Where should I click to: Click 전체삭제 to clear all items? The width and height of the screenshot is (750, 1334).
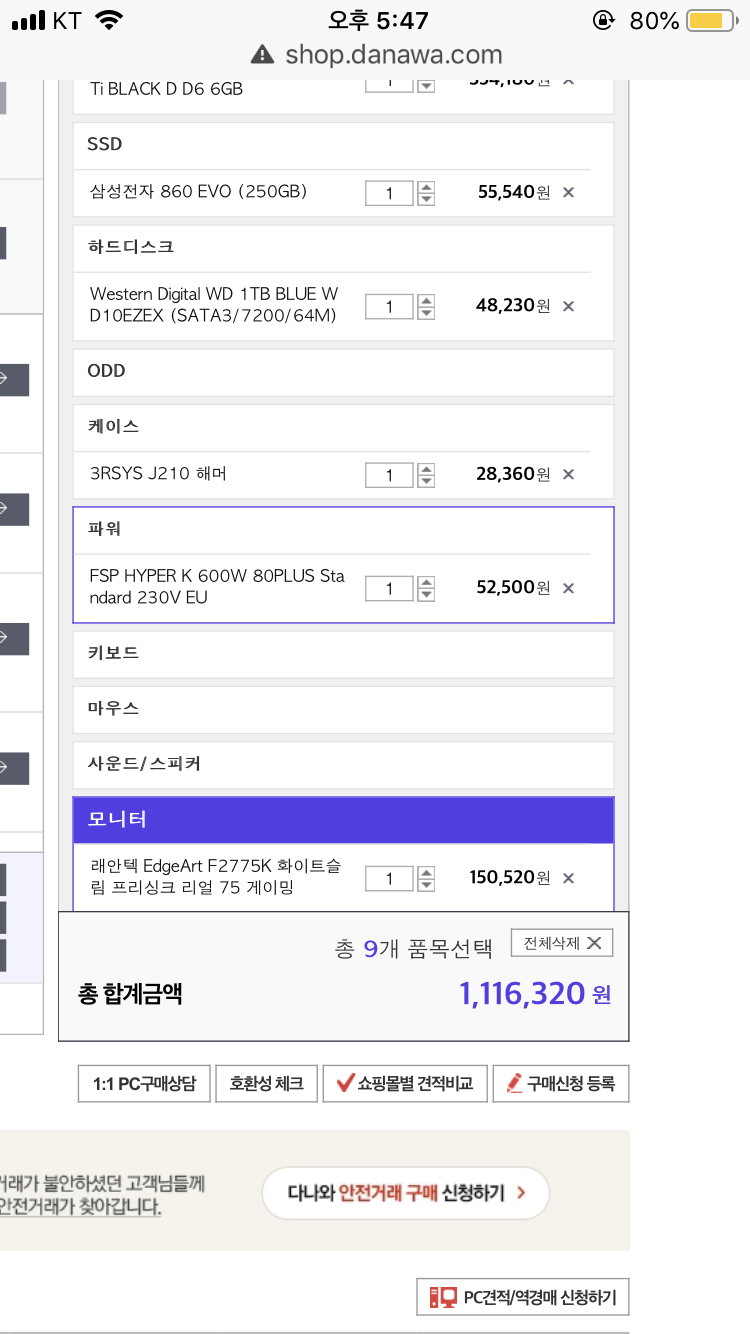(562, 943)
